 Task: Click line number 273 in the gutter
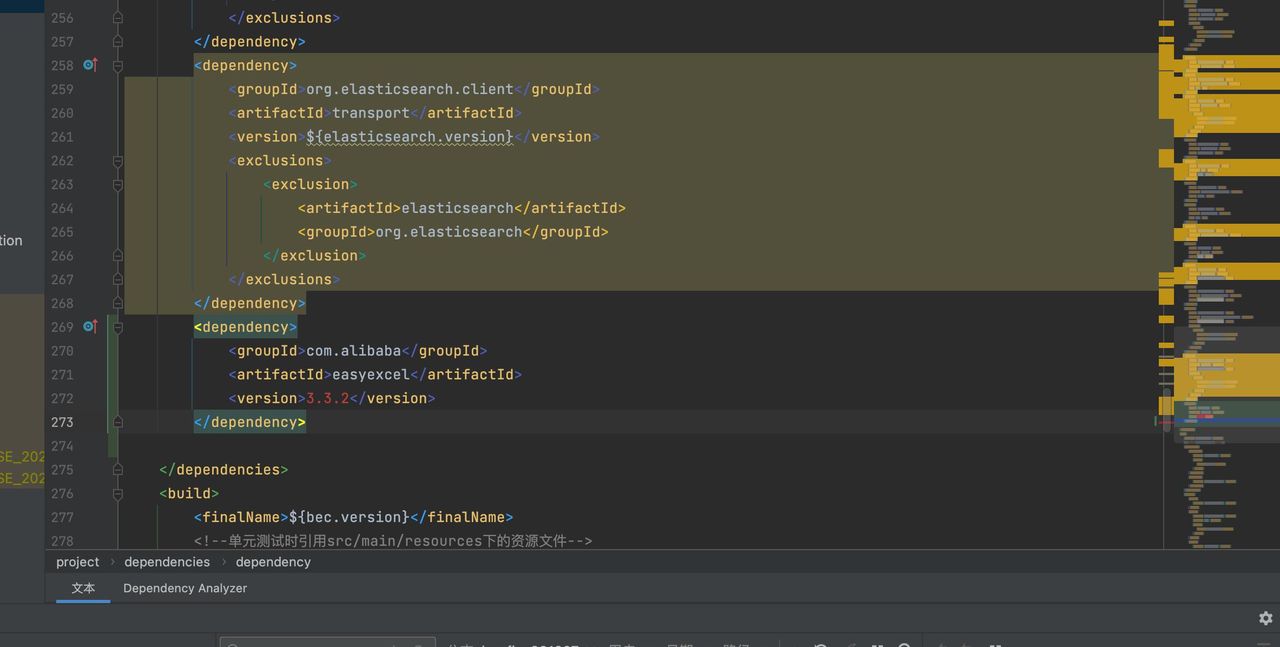tap(62, 422)
